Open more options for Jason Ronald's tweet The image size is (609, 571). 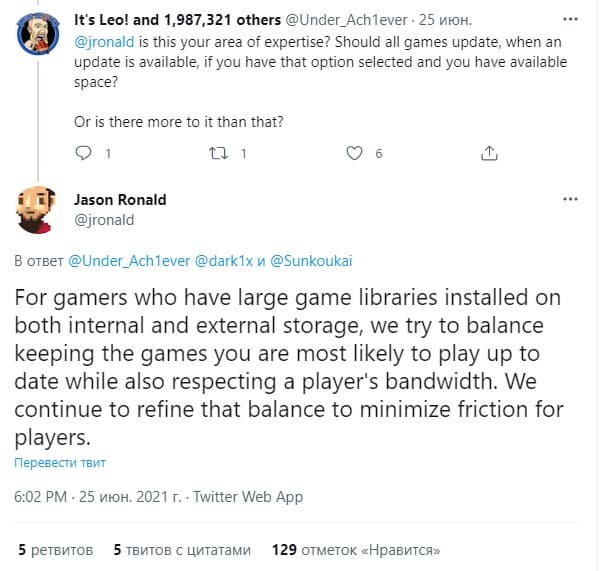[x=571, y=200]
